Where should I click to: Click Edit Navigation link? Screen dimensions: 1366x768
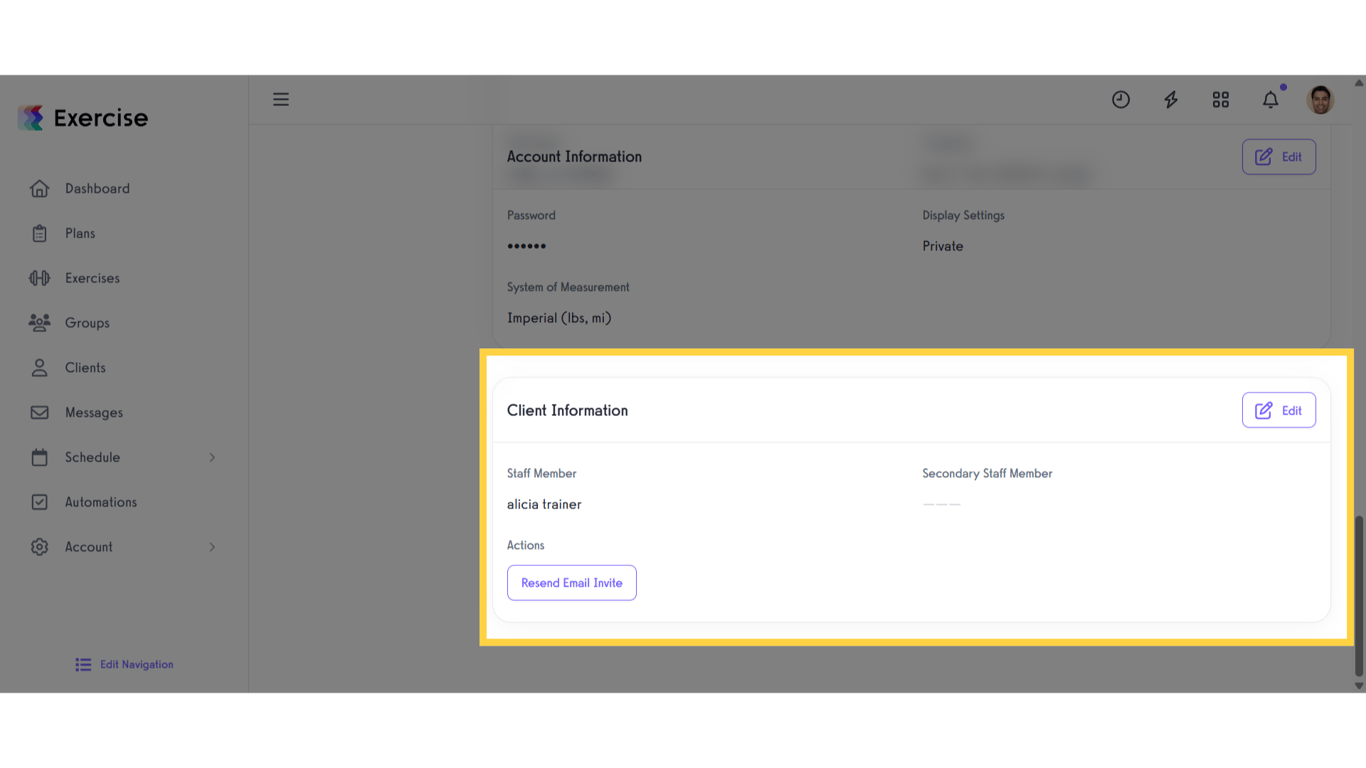click(x=123, y=664)
